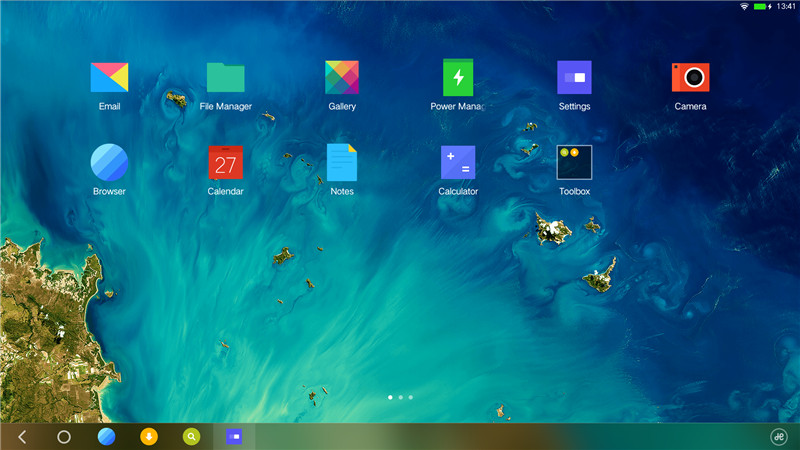
Task: Launch the Camera app
Action: point(690,78)
